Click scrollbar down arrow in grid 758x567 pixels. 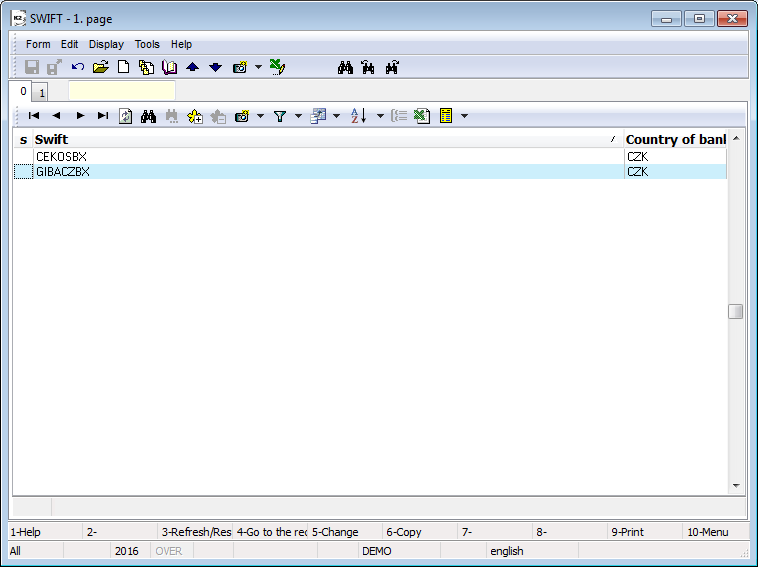736,485
